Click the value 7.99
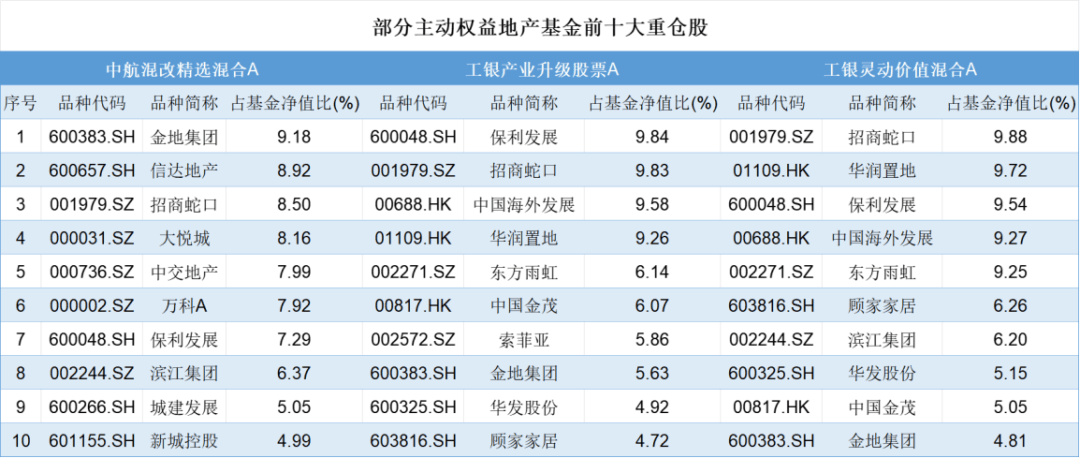Viewport: 1080px width, 458px height. [x=293, y=273]
